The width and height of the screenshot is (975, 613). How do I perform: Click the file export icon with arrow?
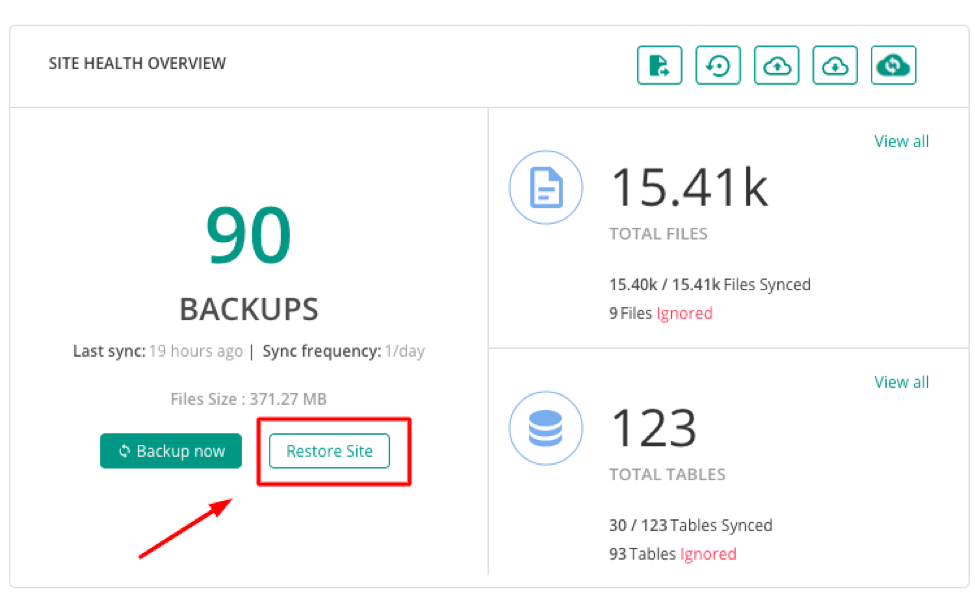pyautogui.click(x=659, y=65)
